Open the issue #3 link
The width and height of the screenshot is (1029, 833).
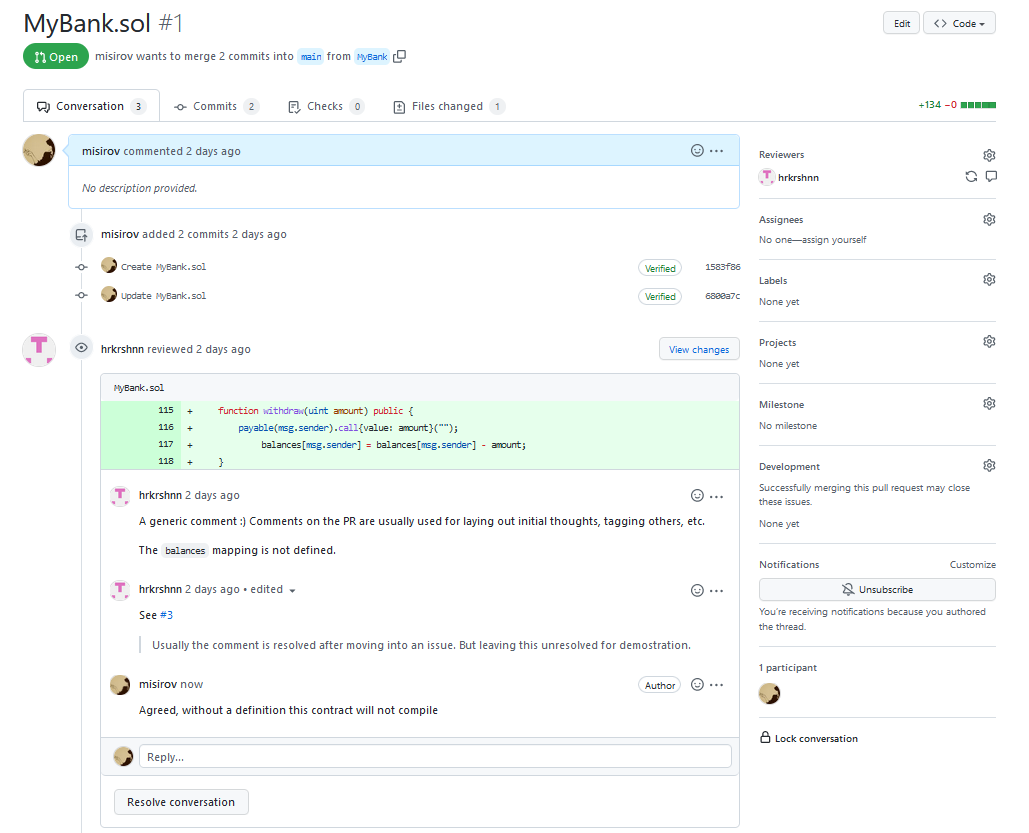(x=166, y=616)
